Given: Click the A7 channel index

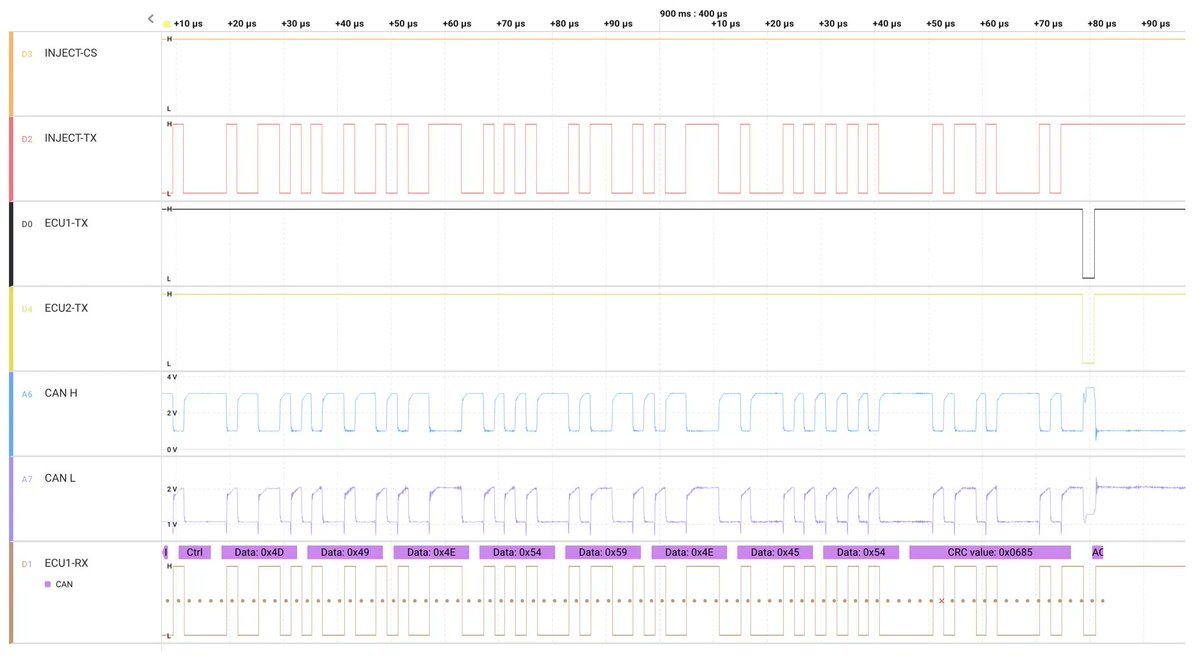Looking at the screenshot, I should pyautogui.click(x=27, y=479).
